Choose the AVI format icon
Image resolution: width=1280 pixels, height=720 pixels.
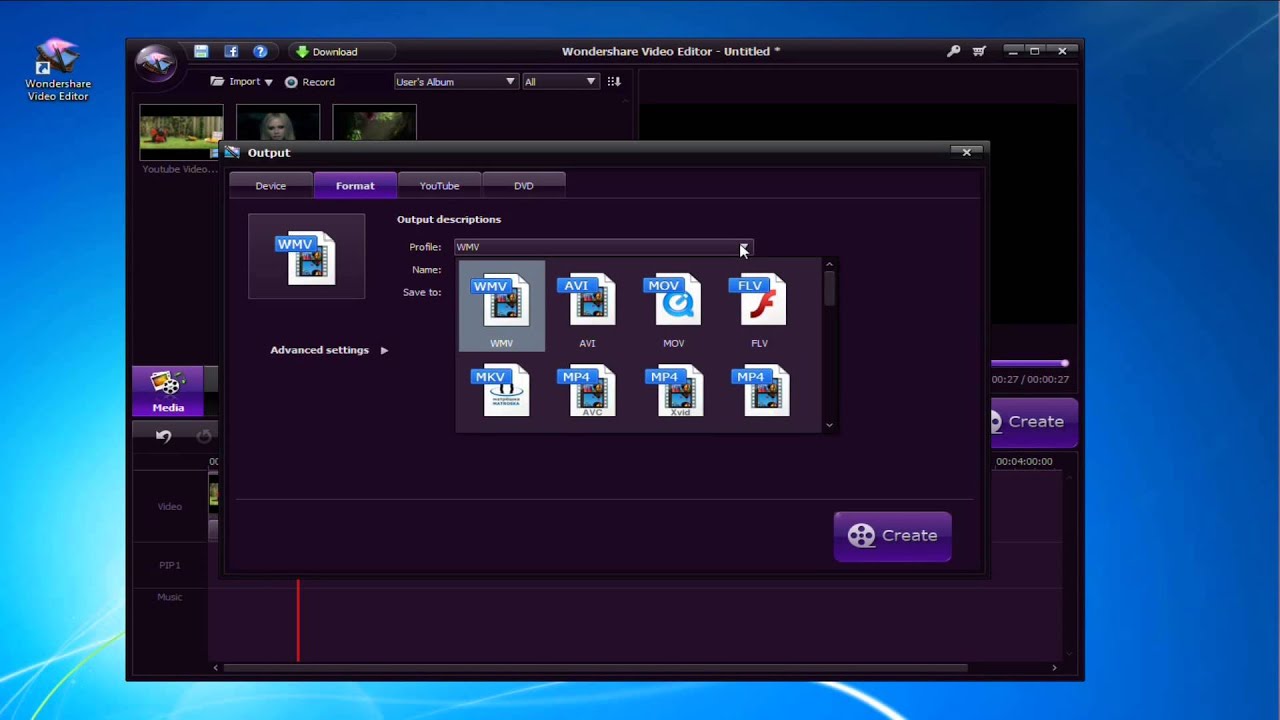point(588,300)
